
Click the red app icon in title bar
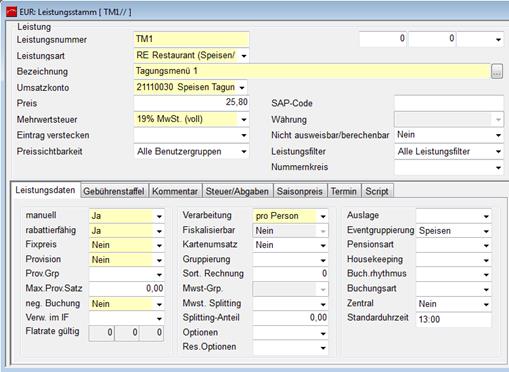pos(11,12)
